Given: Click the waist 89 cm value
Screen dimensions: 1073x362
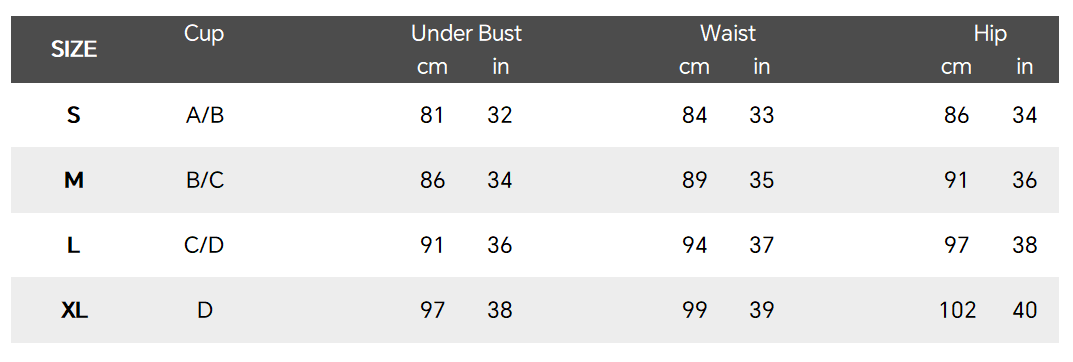Looking at the screenshot, I should coord(694,180).
